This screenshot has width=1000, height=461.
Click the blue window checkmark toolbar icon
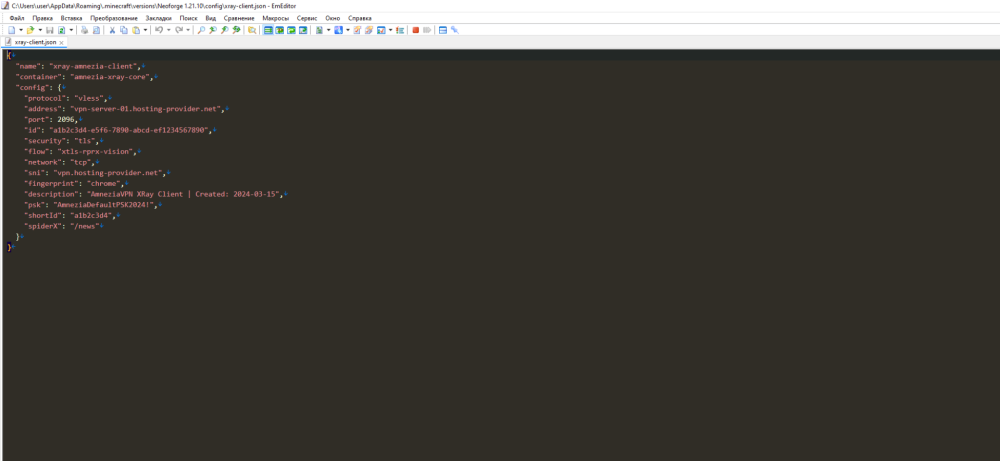(381, 30)
